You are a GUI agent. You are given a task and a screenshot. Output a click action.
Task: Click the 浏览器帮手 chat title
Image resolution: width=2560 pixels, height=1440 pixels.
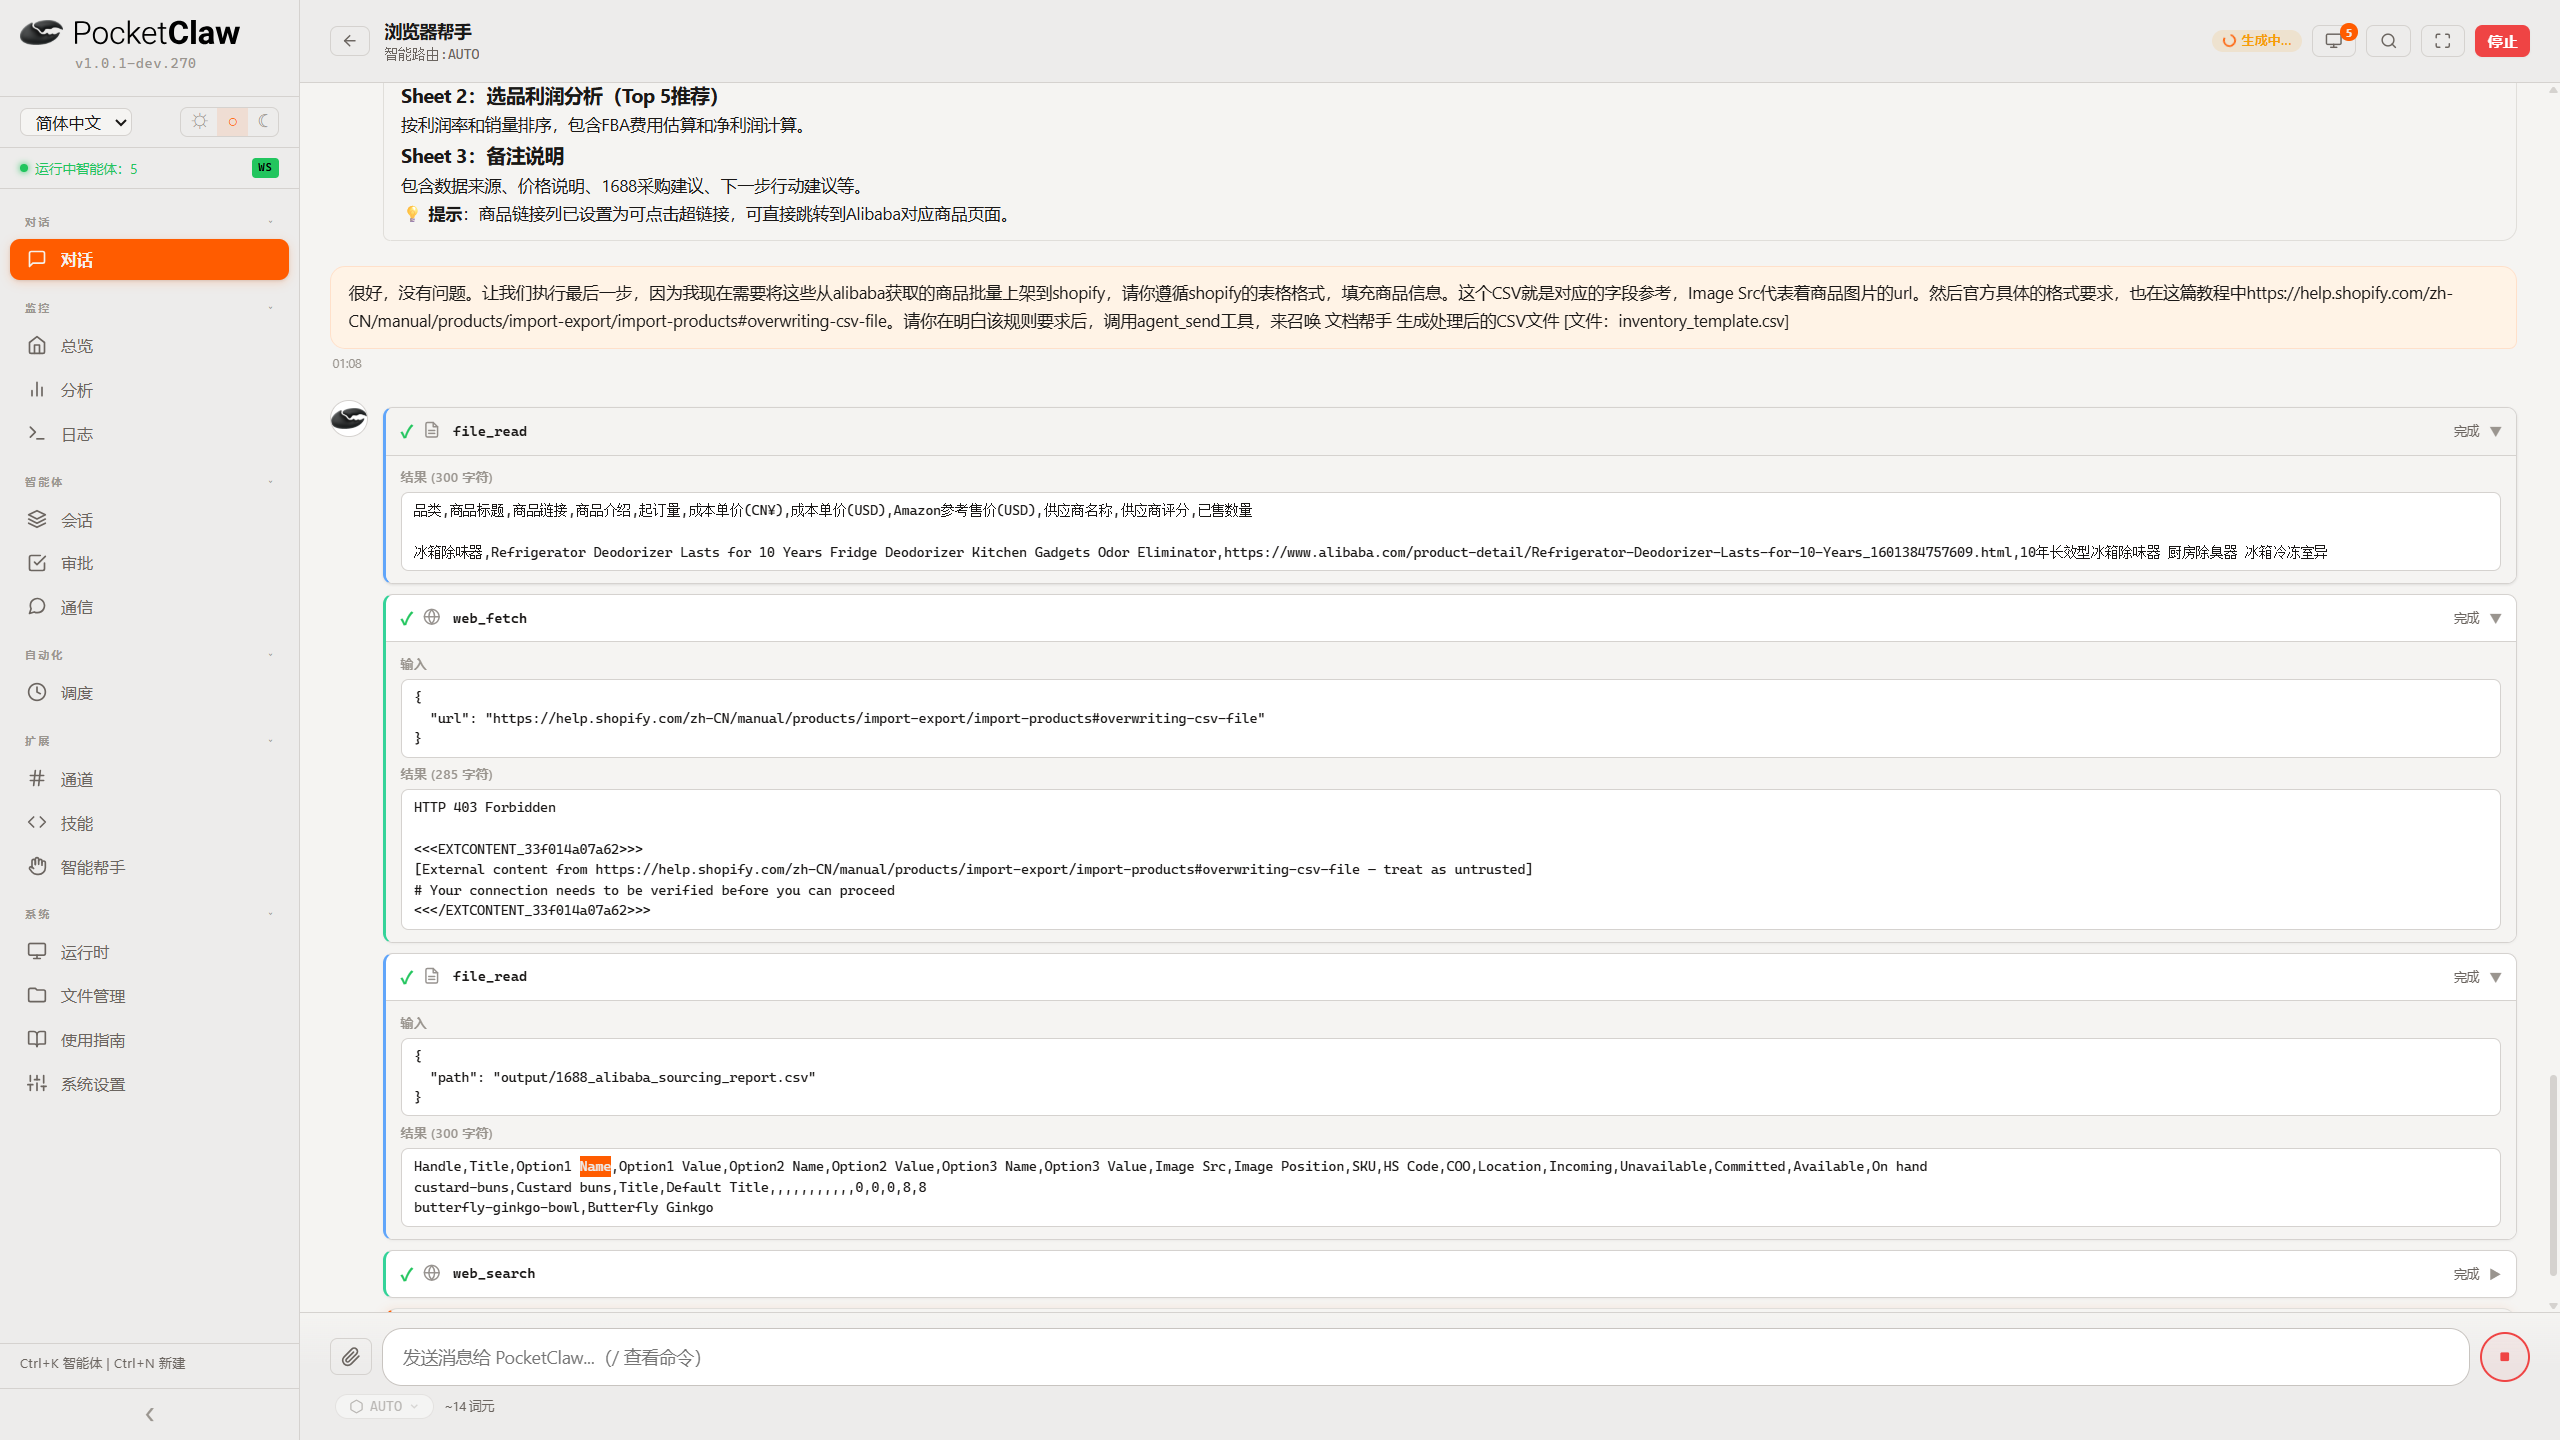pos(428,32)
